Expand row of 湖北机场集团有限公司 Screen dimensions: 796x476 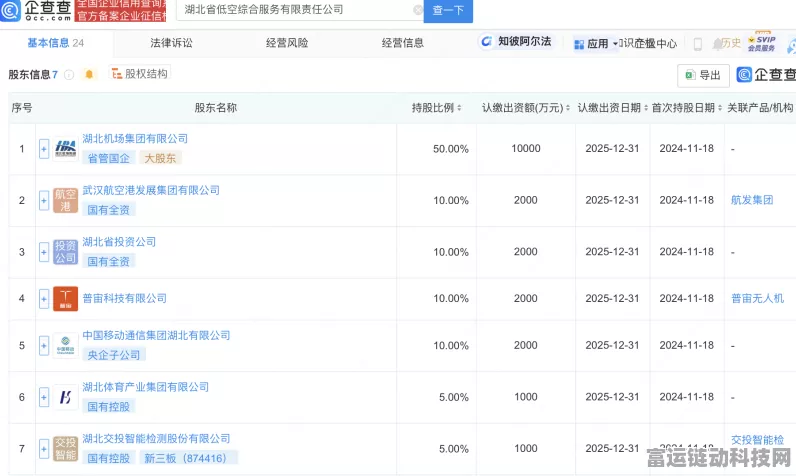(x=44, y=149)
